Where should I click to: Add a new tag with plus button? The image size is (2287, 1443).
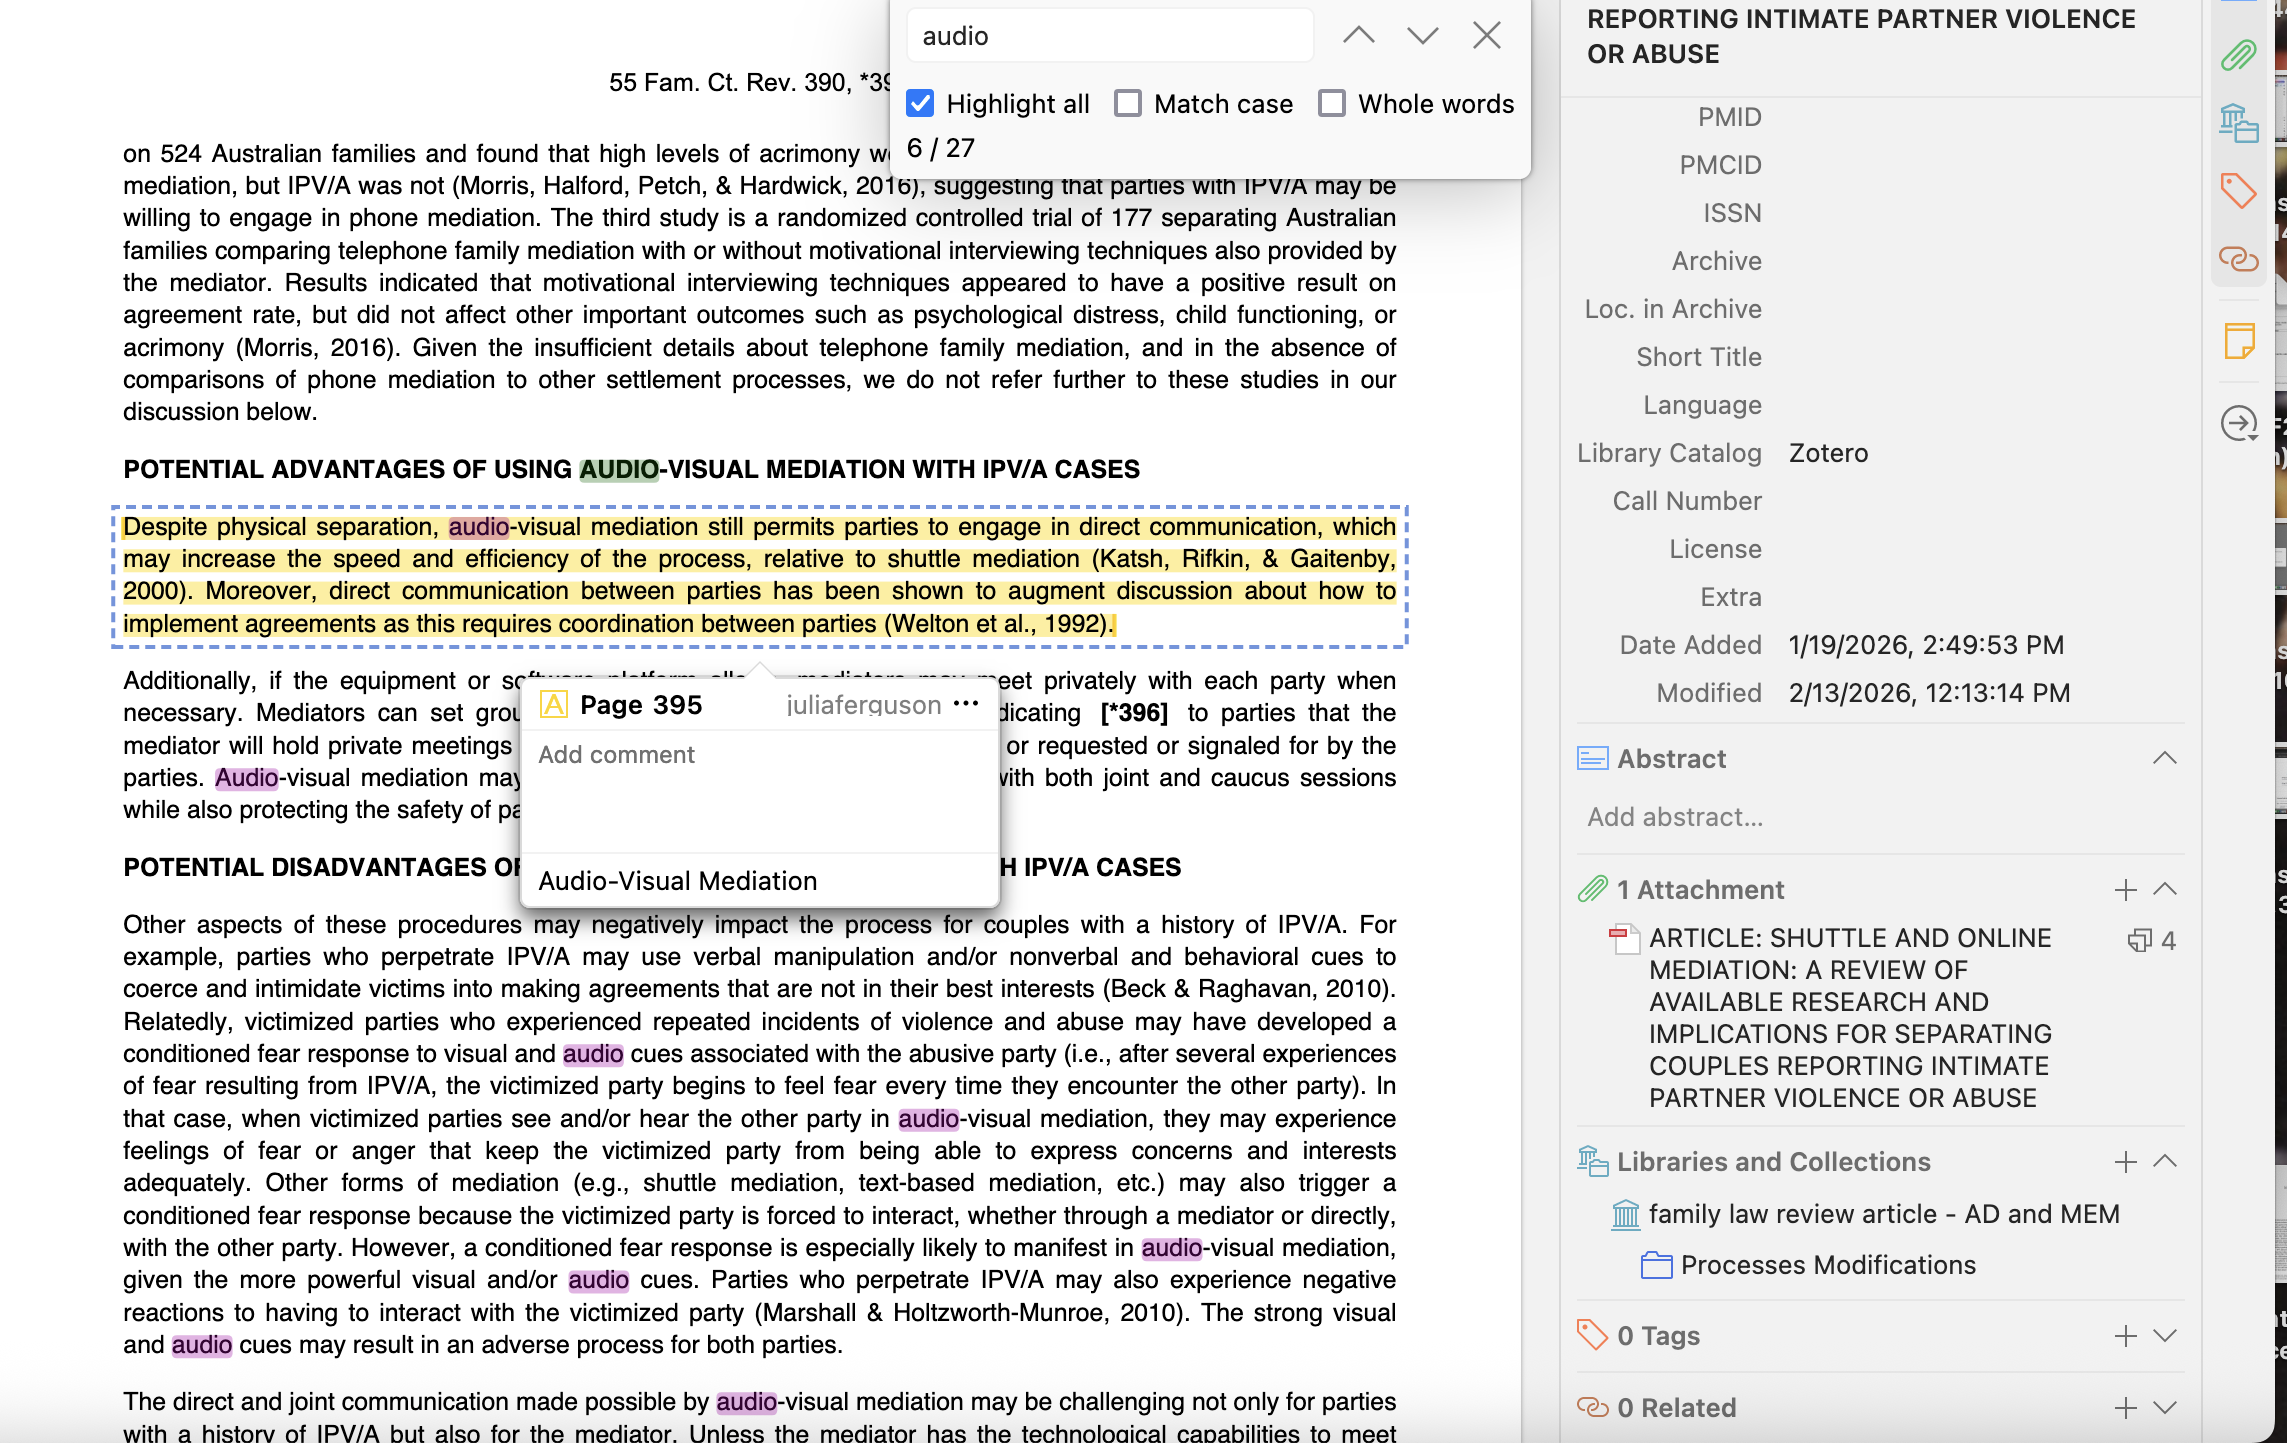[x=2125, y=1336]
